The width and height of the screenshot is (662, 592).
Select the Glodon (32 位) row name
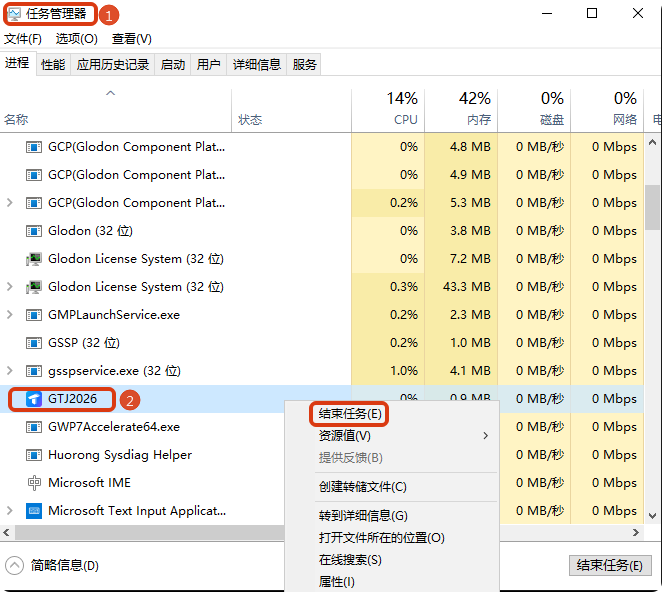[90, 231]
